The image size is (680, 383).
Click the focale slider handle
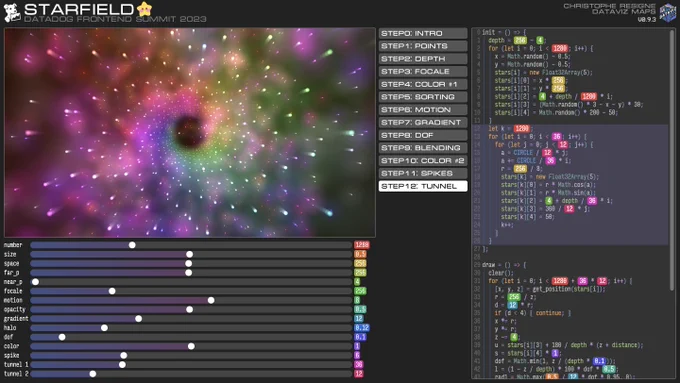pyautogui.click(x=112, y=291)
